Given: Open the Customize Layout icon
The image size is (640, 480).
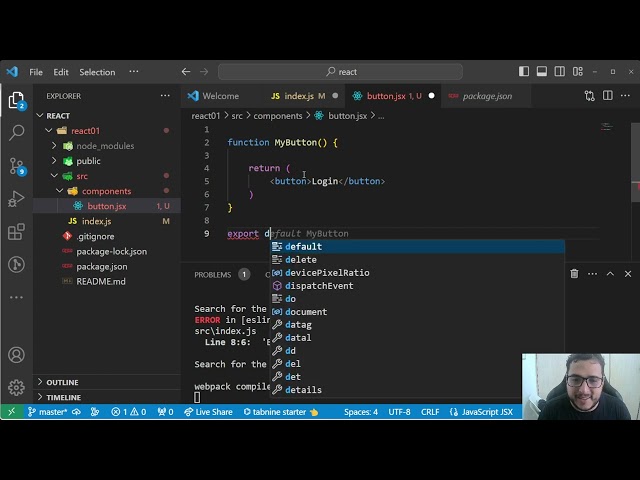Looking at the screenshot, I should click(578, 71).
